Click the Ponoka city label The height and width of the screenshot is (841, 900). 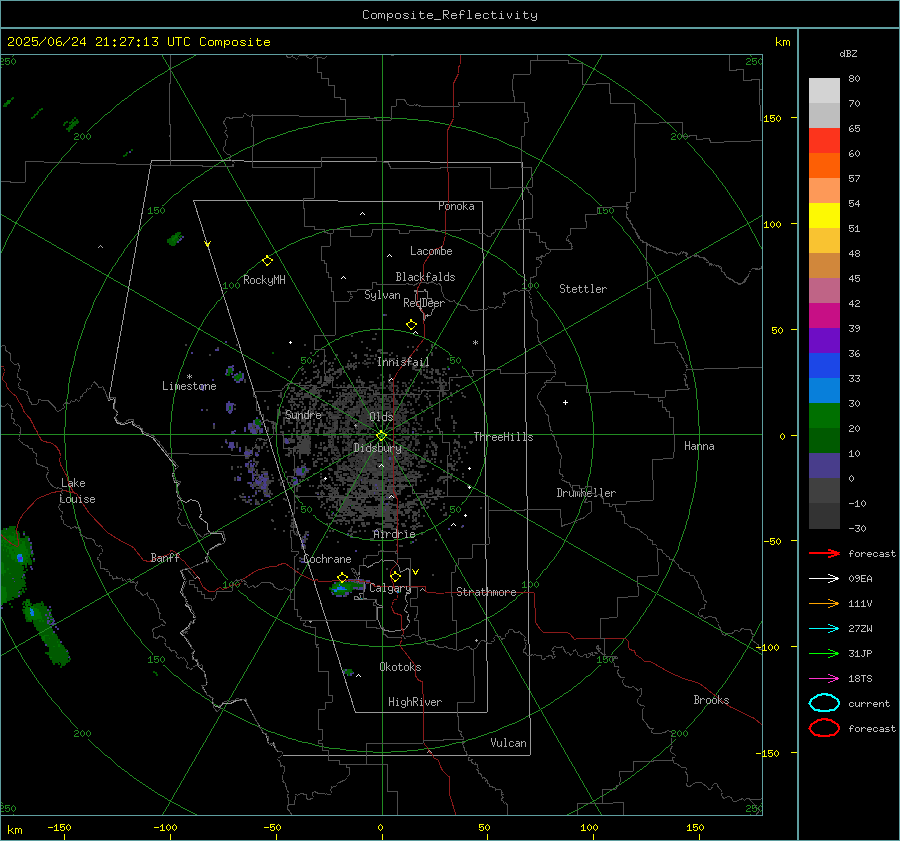[456, 206]
